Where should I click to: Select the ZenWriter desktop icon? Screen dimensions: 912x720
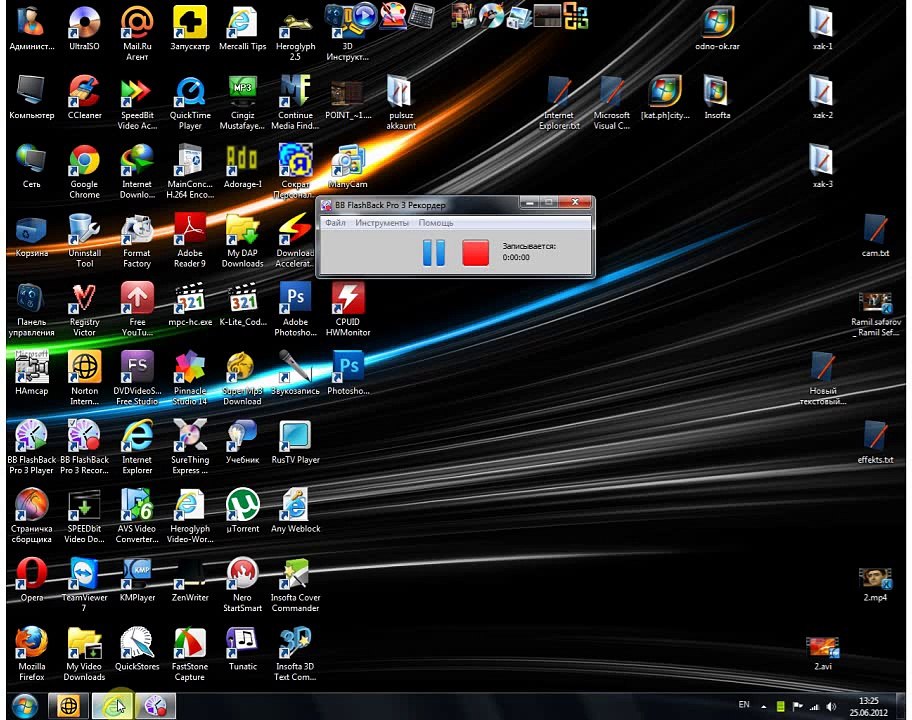(190, 580)
